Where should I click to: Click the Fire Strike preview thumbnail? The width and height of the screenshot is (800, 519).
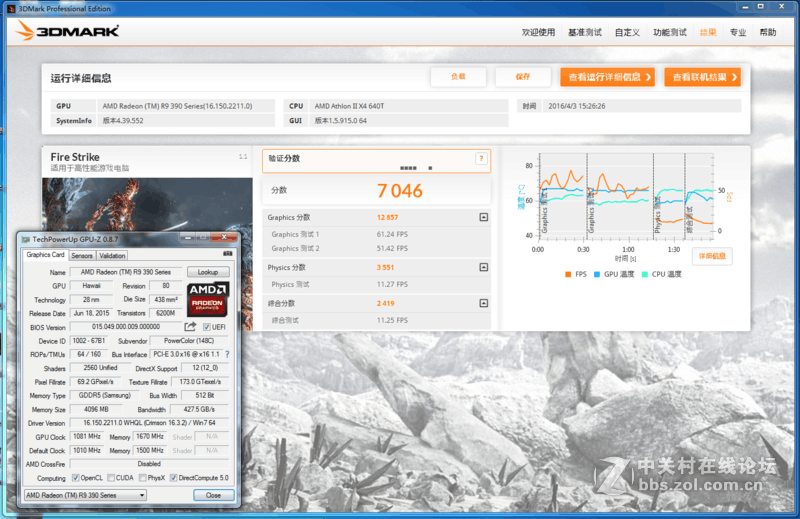(x=147, y=254)
